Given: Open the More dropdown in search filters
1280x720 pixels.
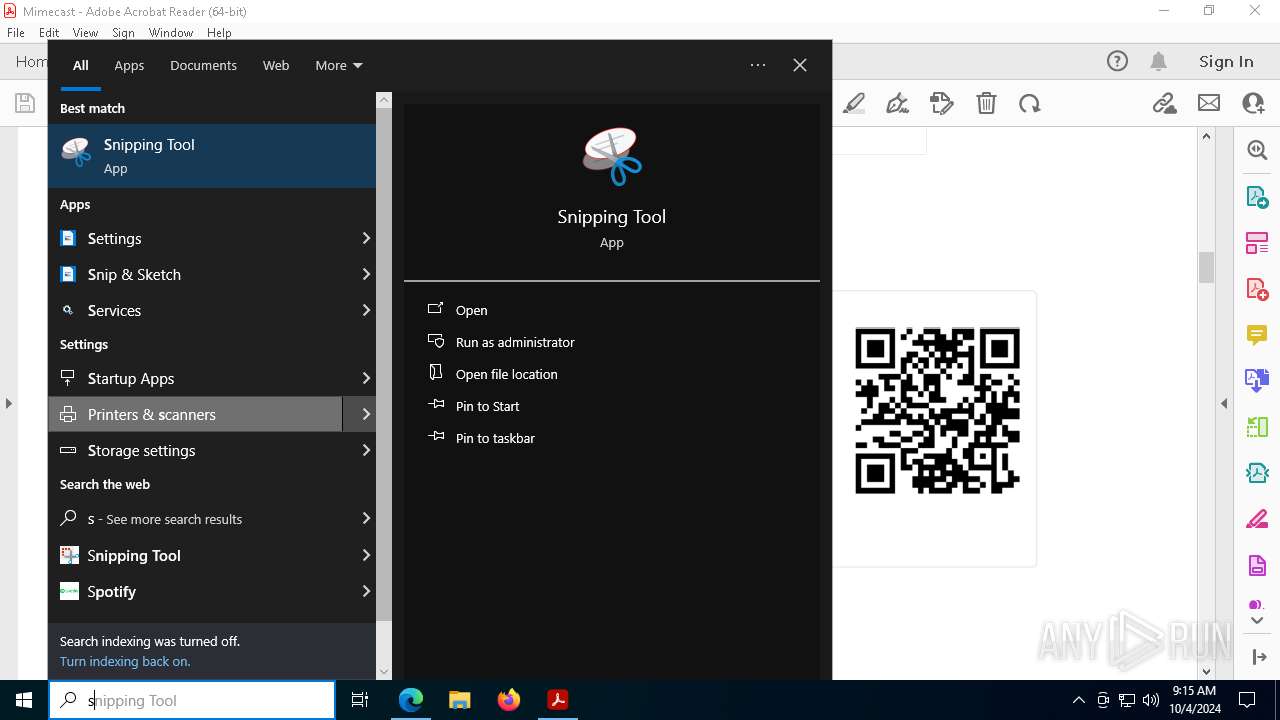Looking at the screenshot, I should [339, 65].
